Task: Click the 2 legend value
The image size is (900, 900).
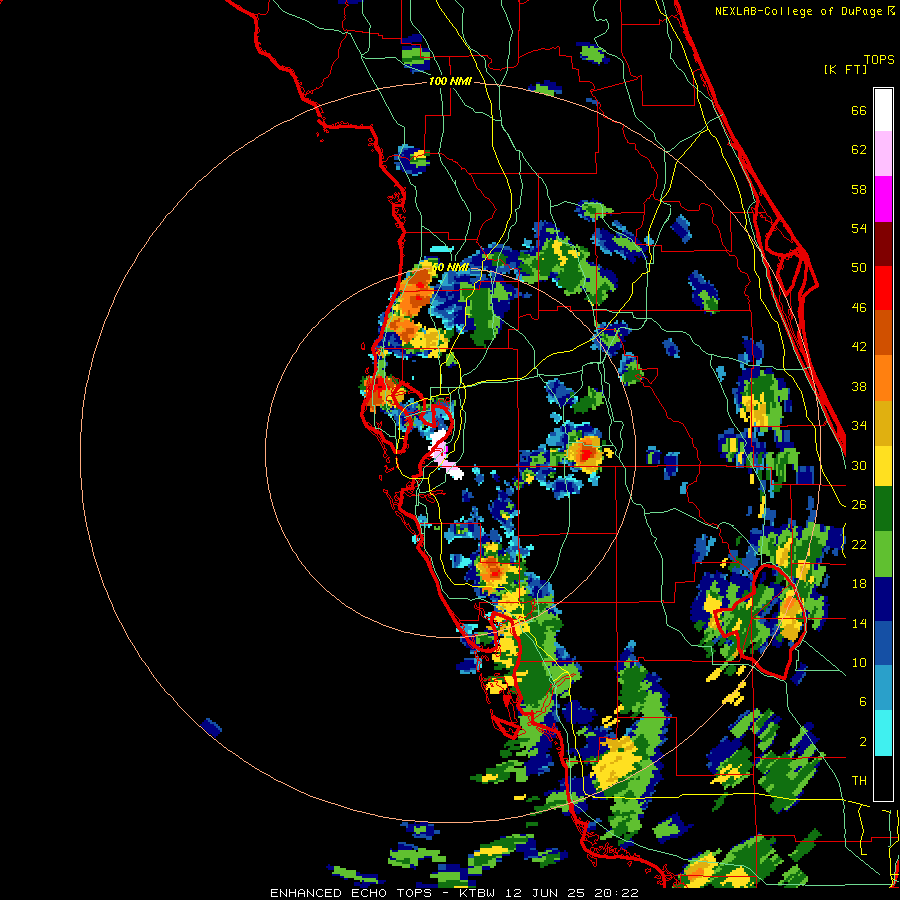Action: pyautogui.click(x=863, y=742)
